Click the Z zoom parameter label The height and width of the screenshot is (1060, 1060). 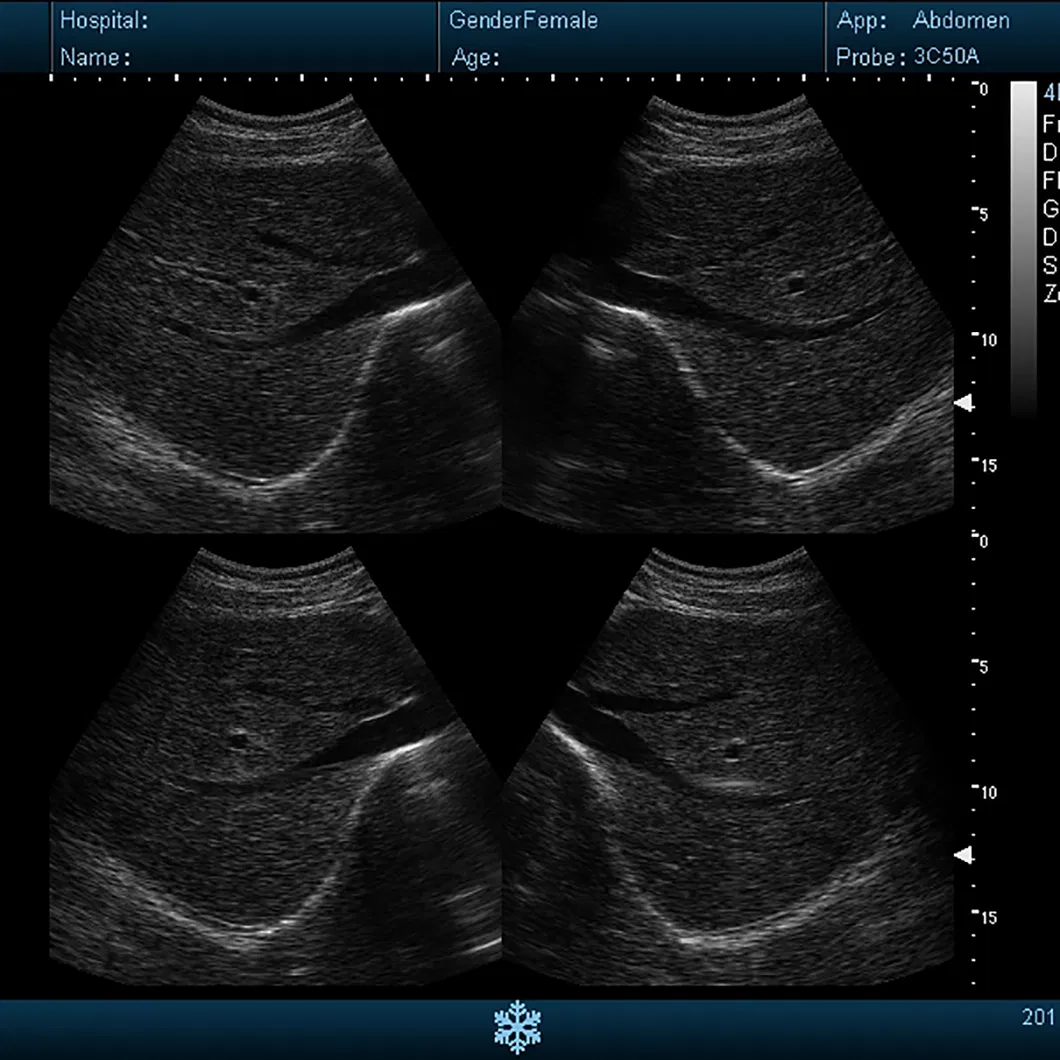click(1050, 293)
